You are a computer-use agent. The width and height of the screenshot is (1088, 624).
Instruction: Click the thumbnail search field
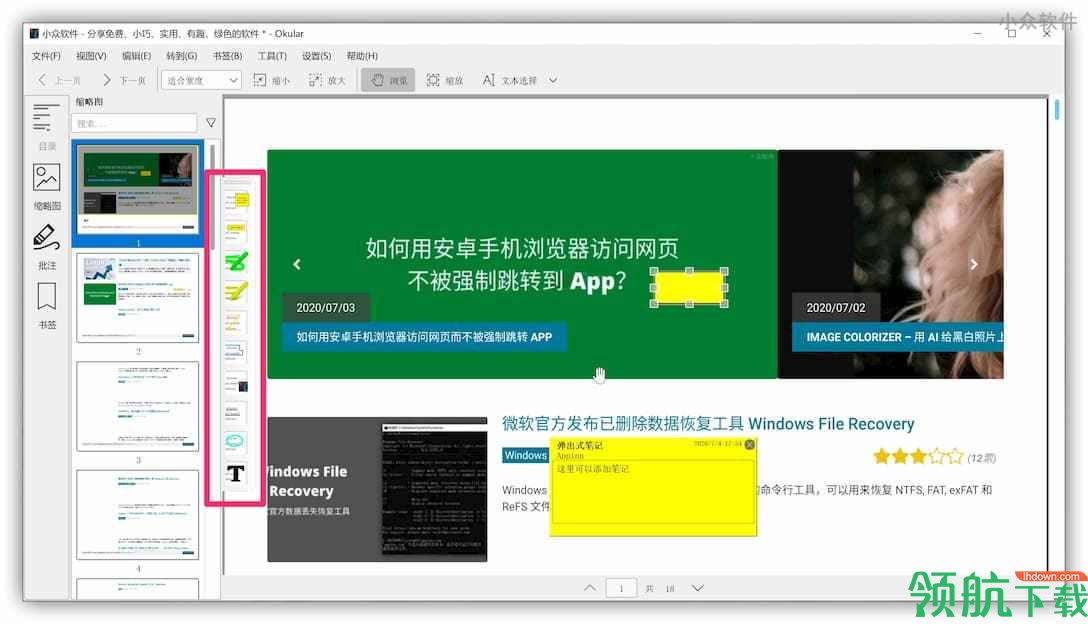(x=135, y=124)
